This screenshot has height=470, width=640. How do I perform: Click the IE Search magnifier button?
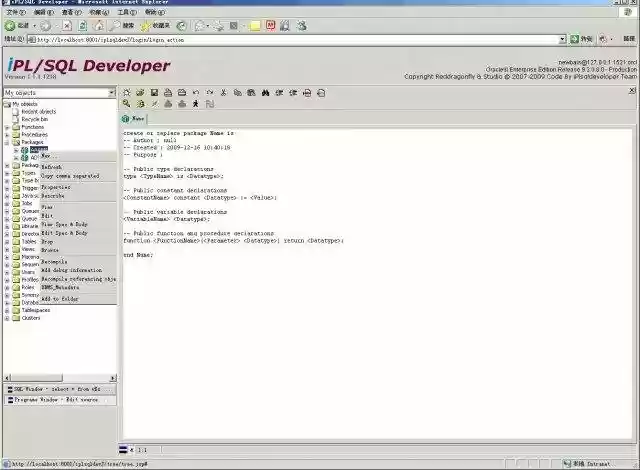point(122,26)
